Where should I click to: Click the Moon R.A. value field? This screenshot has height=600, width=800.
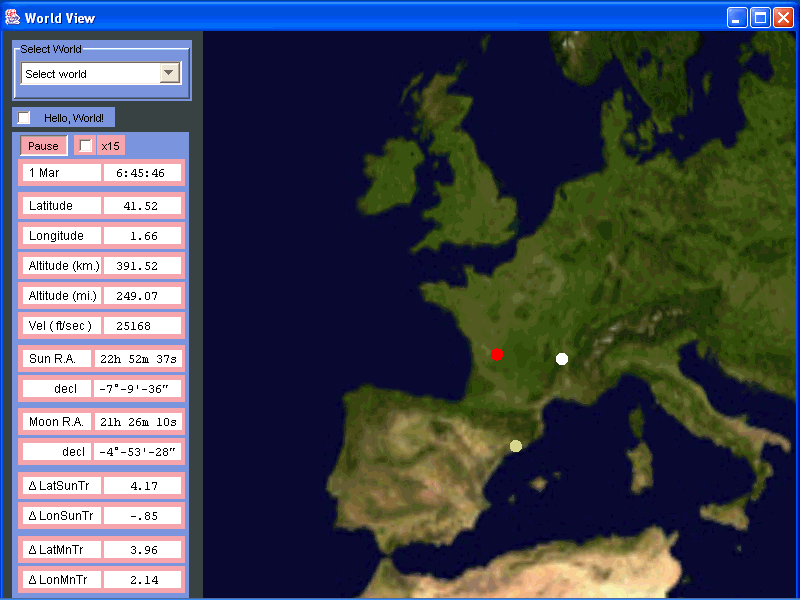pos(138,422)
